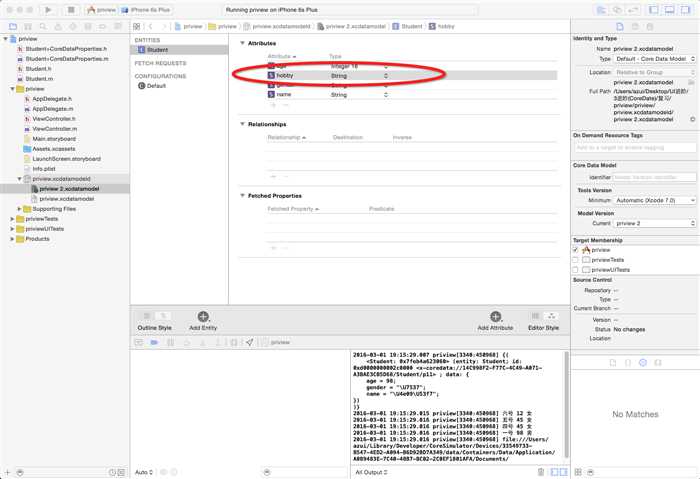
Task: Collapse the priview.xcdatamodeld group
Action: (x=20, y=179)
